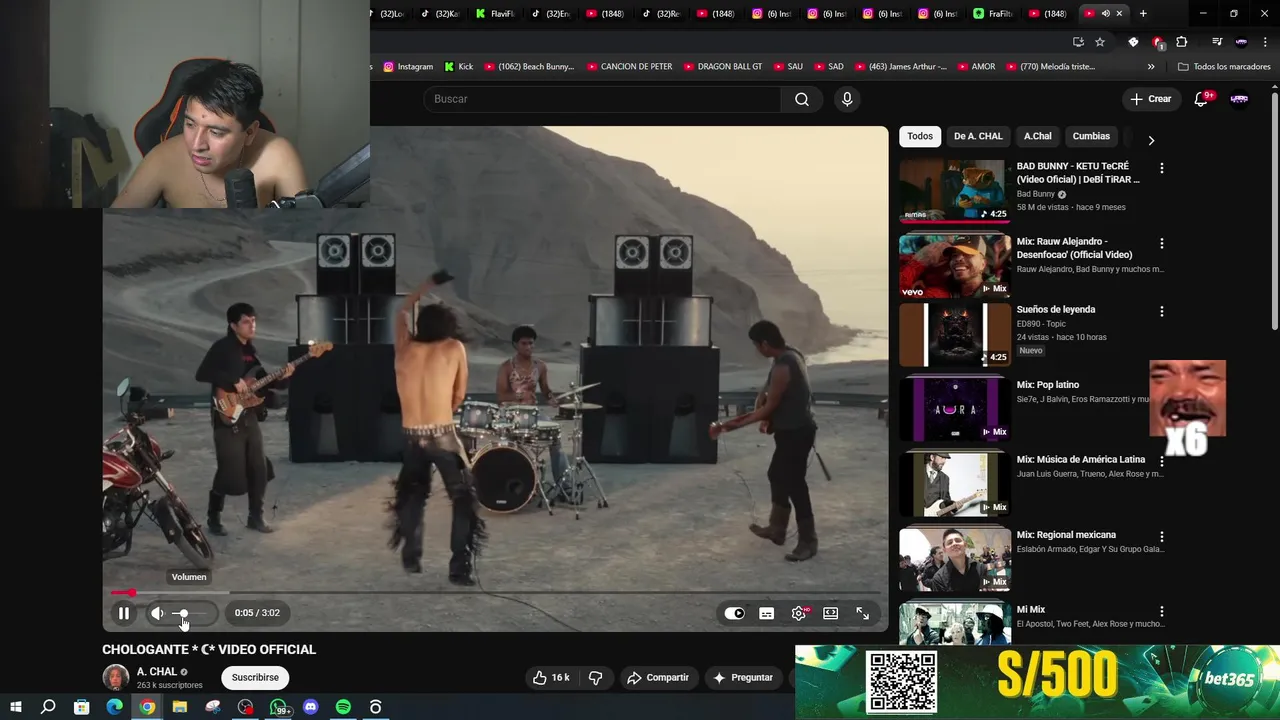
Task: Open Microsoft Edge from taskbar
Action: [114, 707]
